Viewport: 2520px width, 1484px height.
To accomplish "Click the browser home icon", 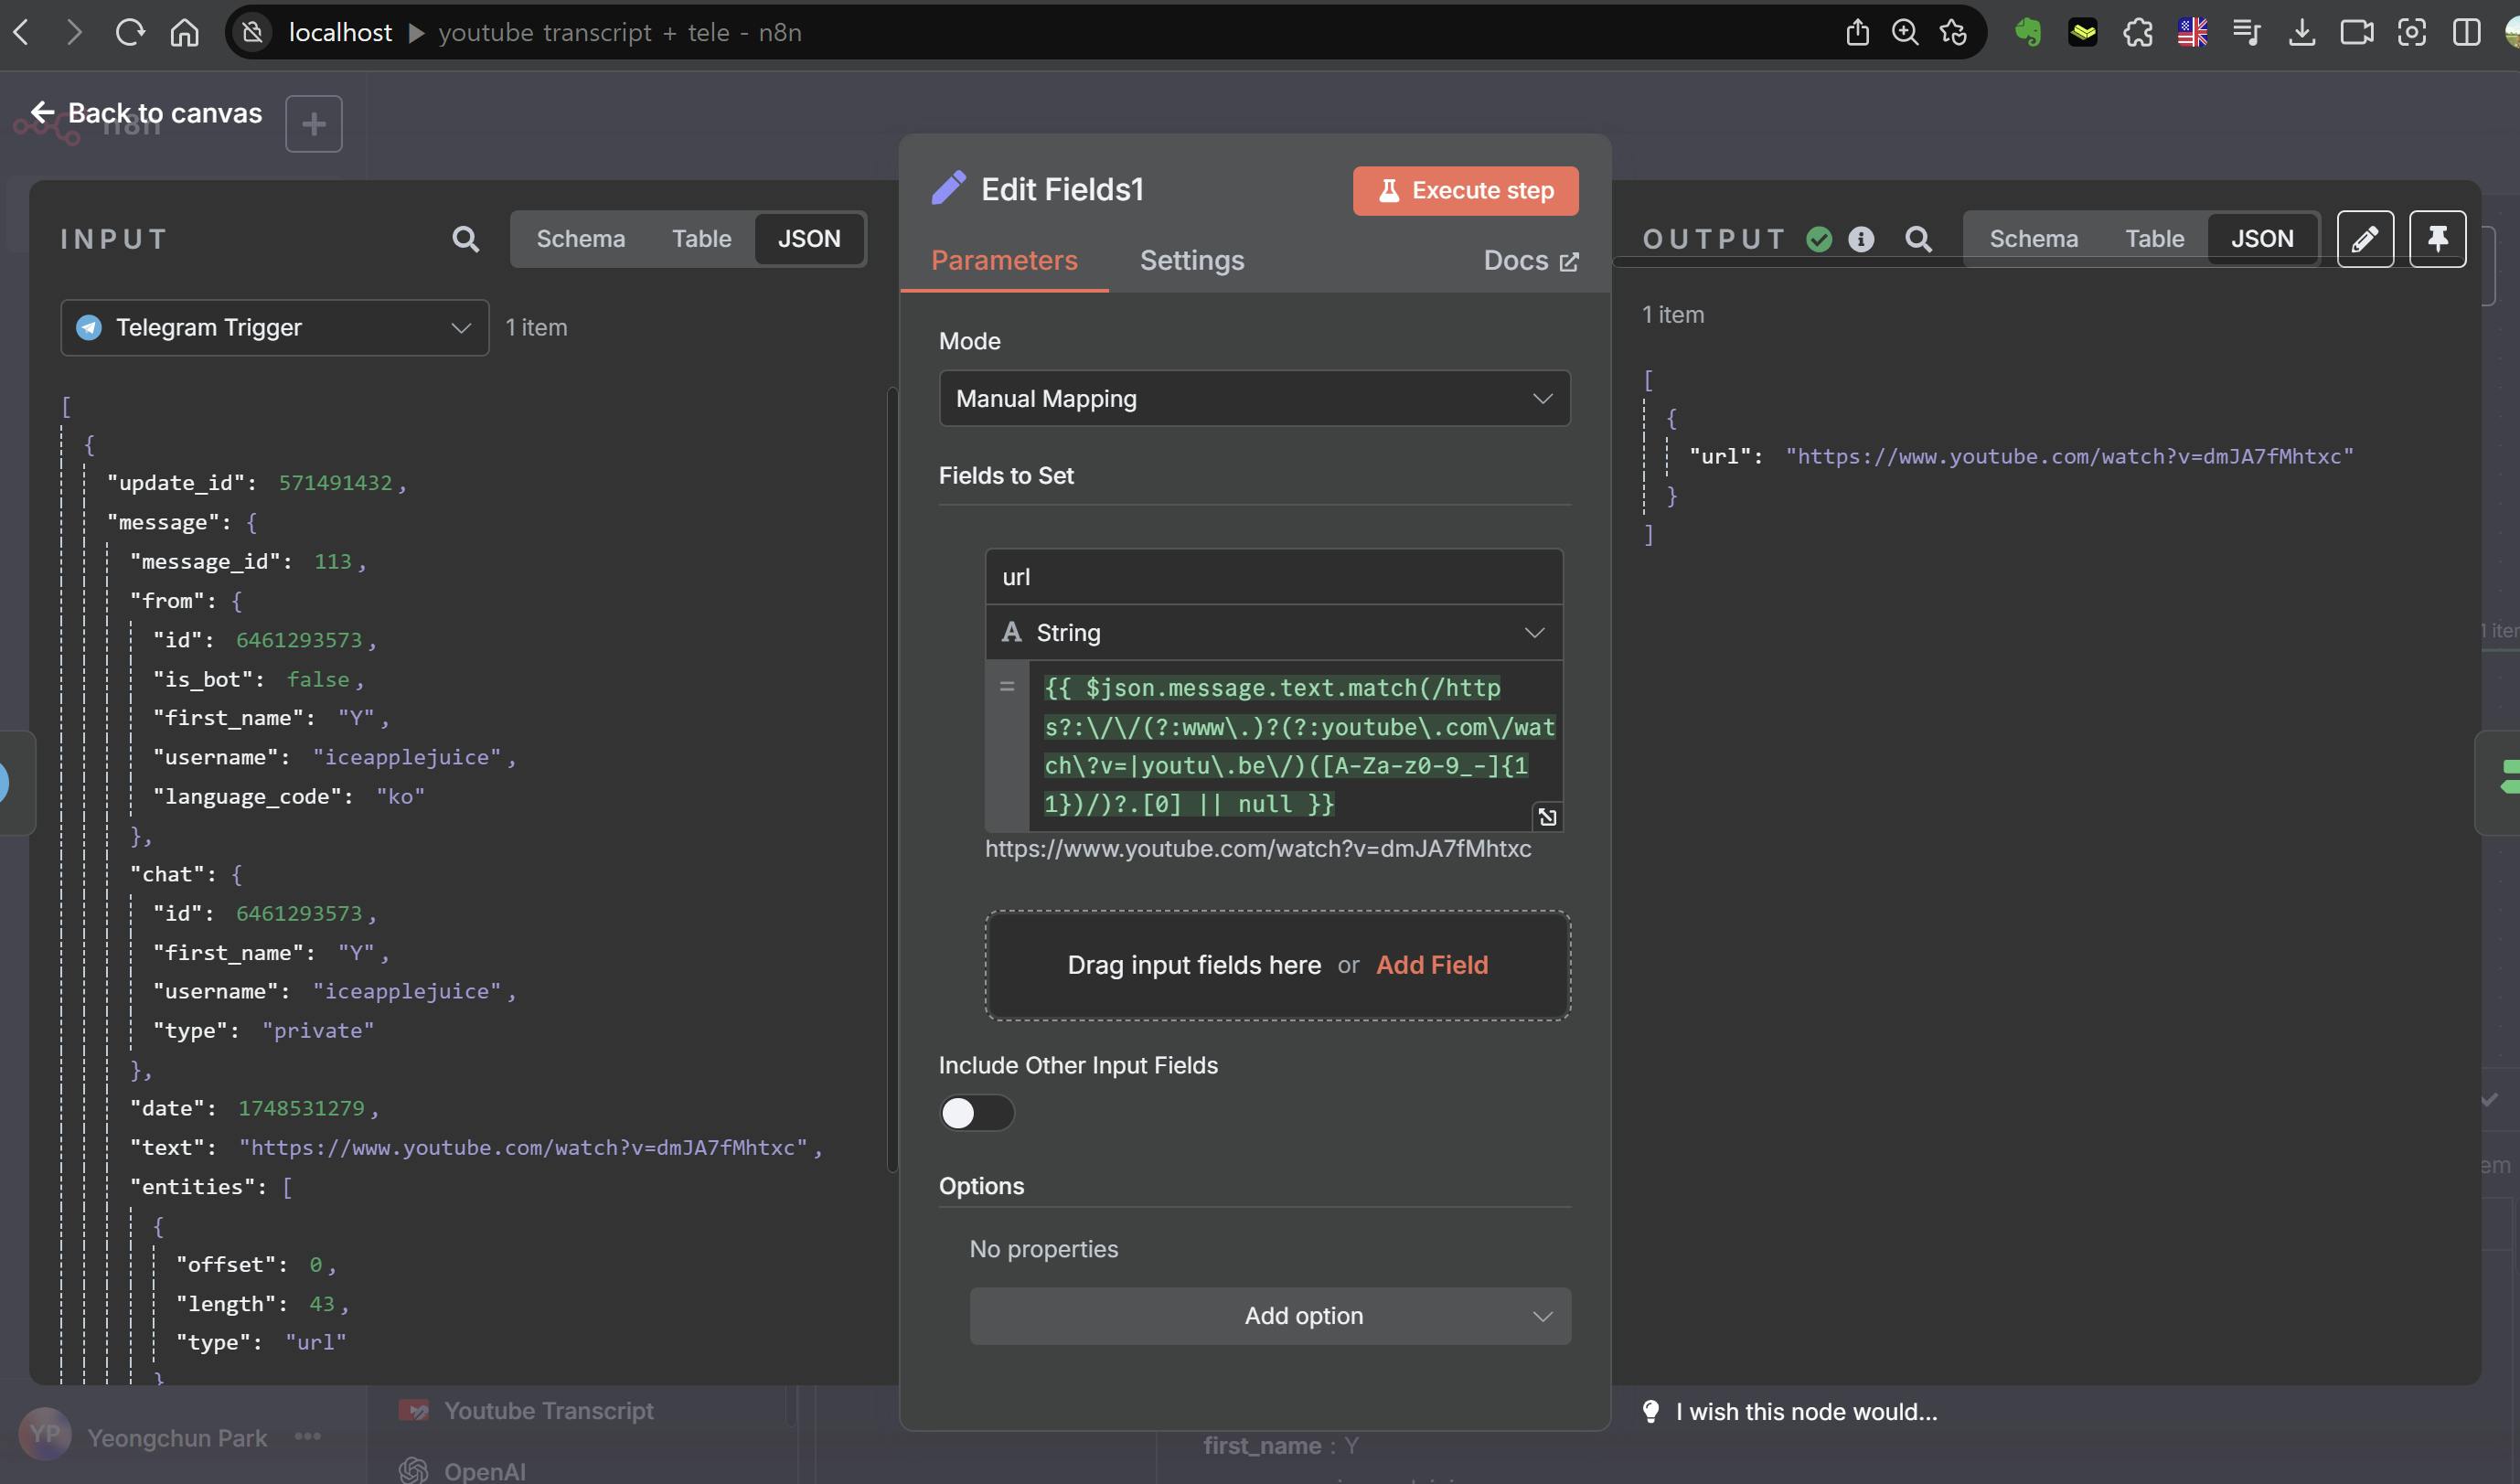I will point(184,33).
